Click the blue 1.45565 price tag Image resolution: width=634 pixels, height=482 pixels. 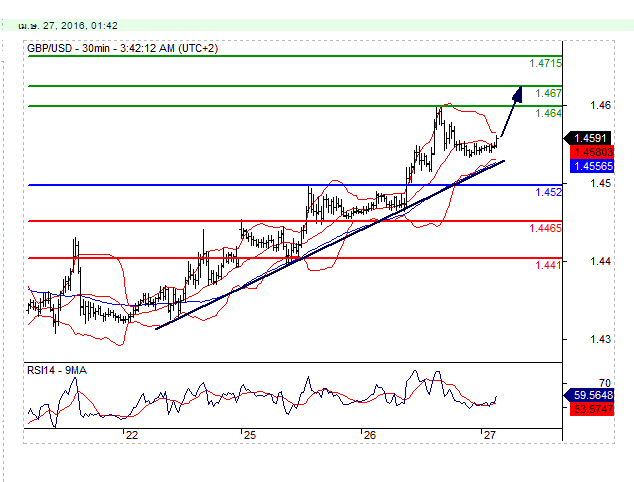pyautogui.click(x=592, y=166)
